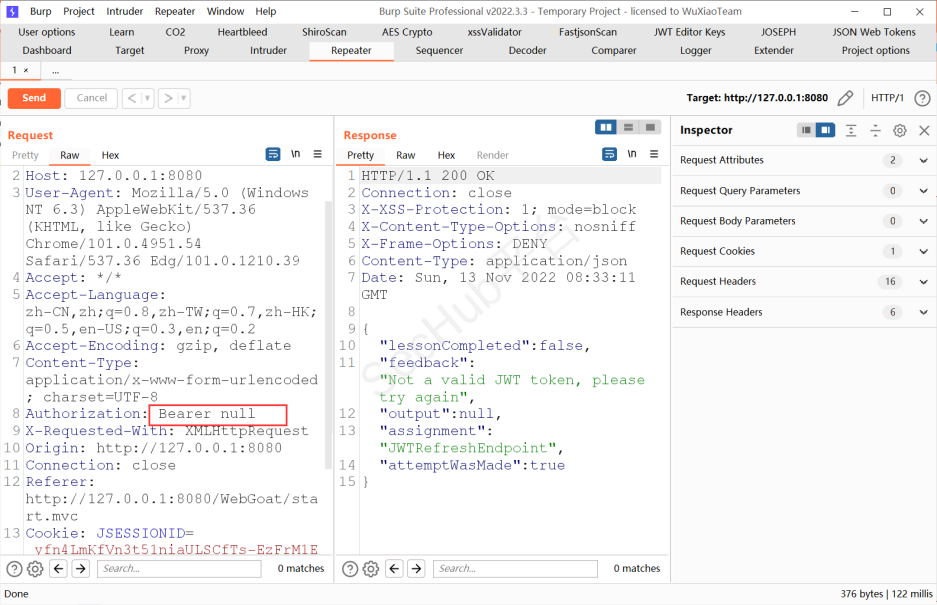This screenshot has width=937, height=605.
Task: Expand Request Headers section
Action: pos(923,282)
